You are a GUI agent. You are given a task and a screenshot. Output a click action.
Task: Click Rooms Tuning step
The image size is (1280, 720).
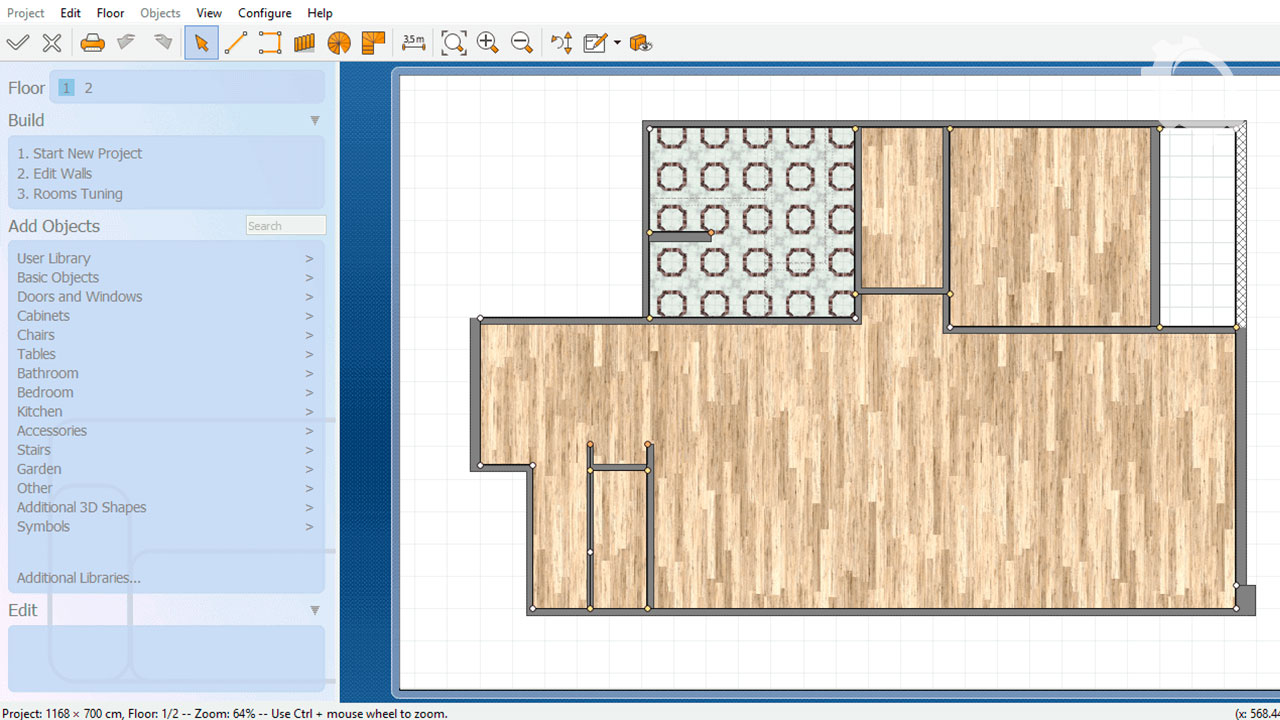pyautogui.click(x=69, y=193)
